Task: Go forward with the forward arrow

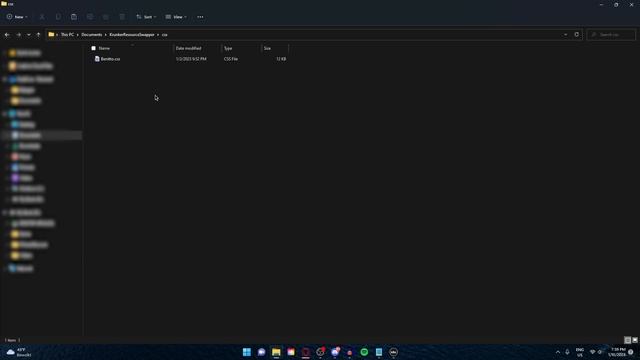Action: 19,35
